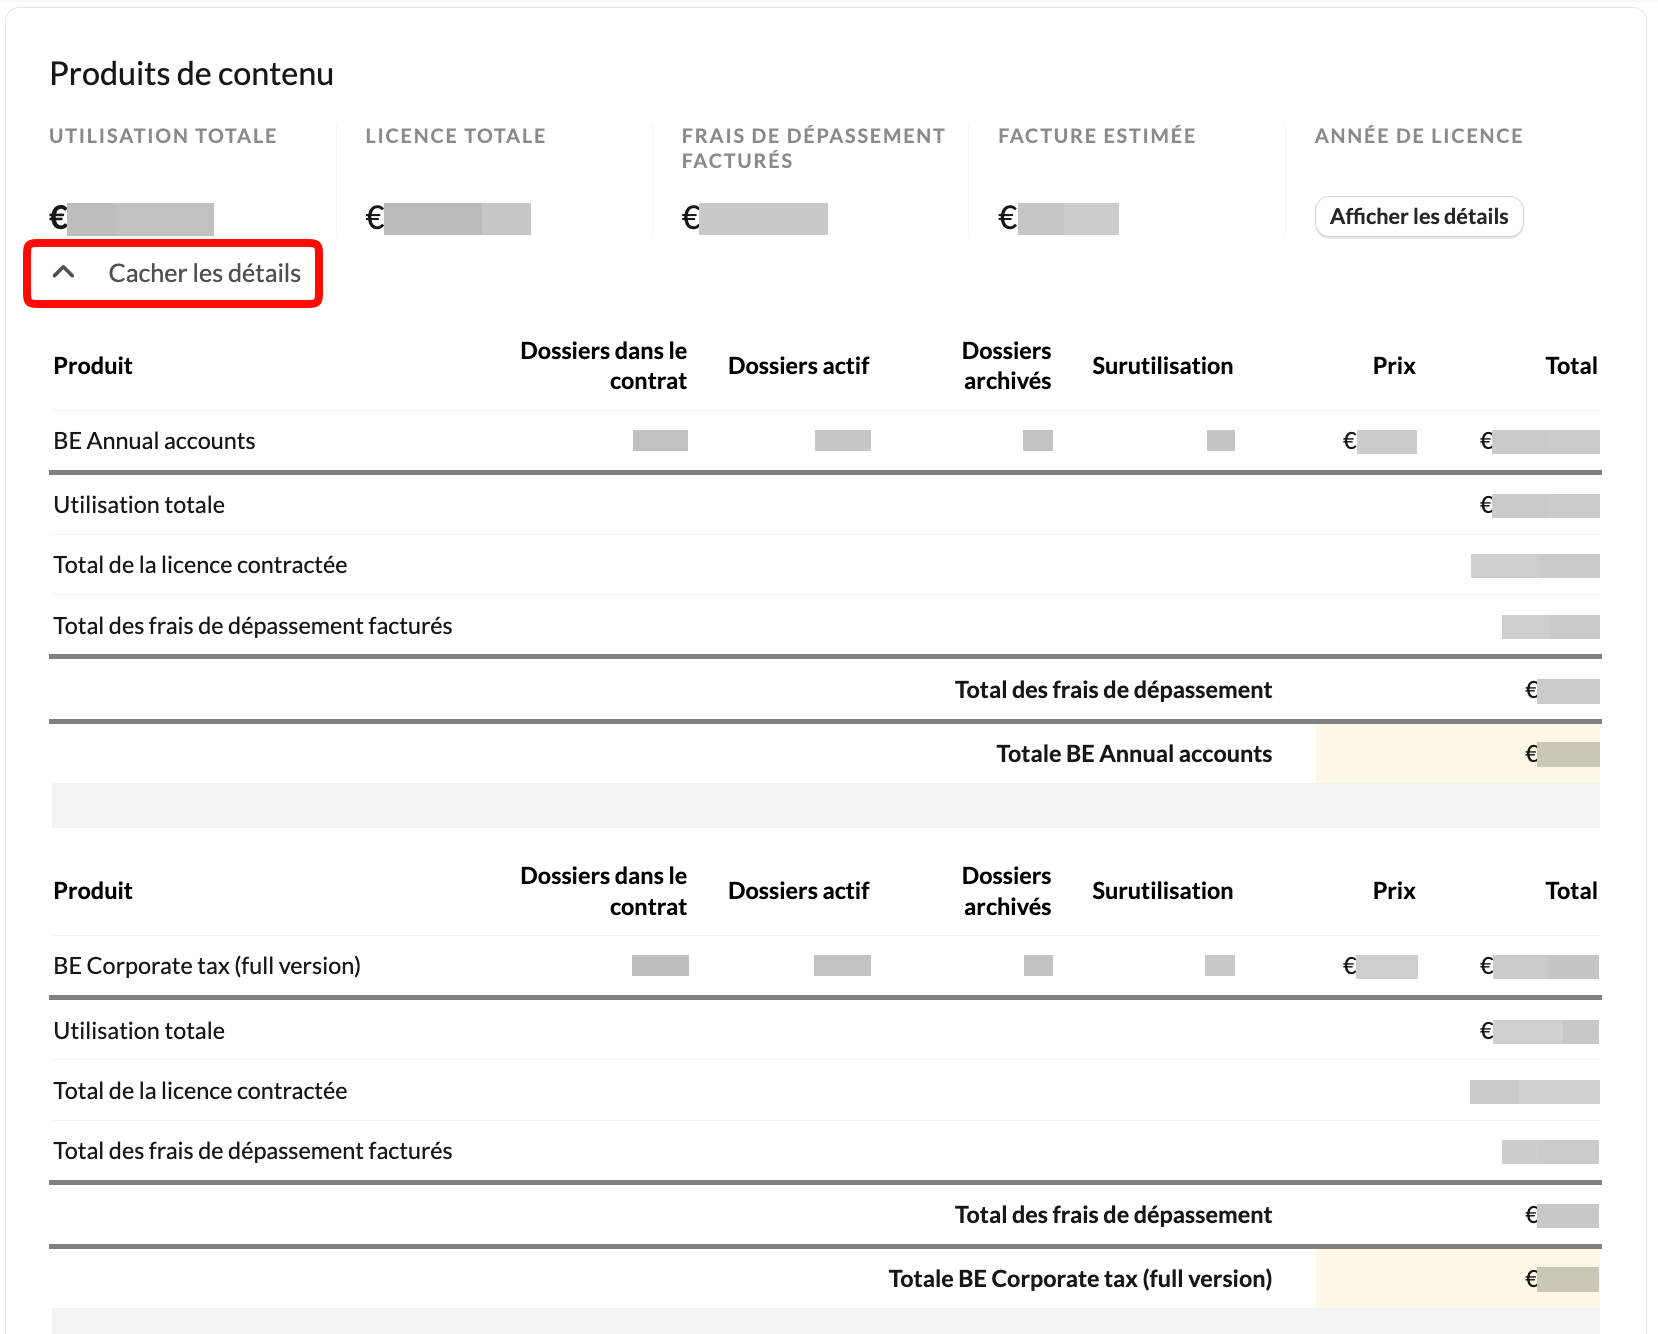Select the 'ANNÉE DE LICENCE' label
This screenshot has width=1658, height=1334.
coord(1419,136)
